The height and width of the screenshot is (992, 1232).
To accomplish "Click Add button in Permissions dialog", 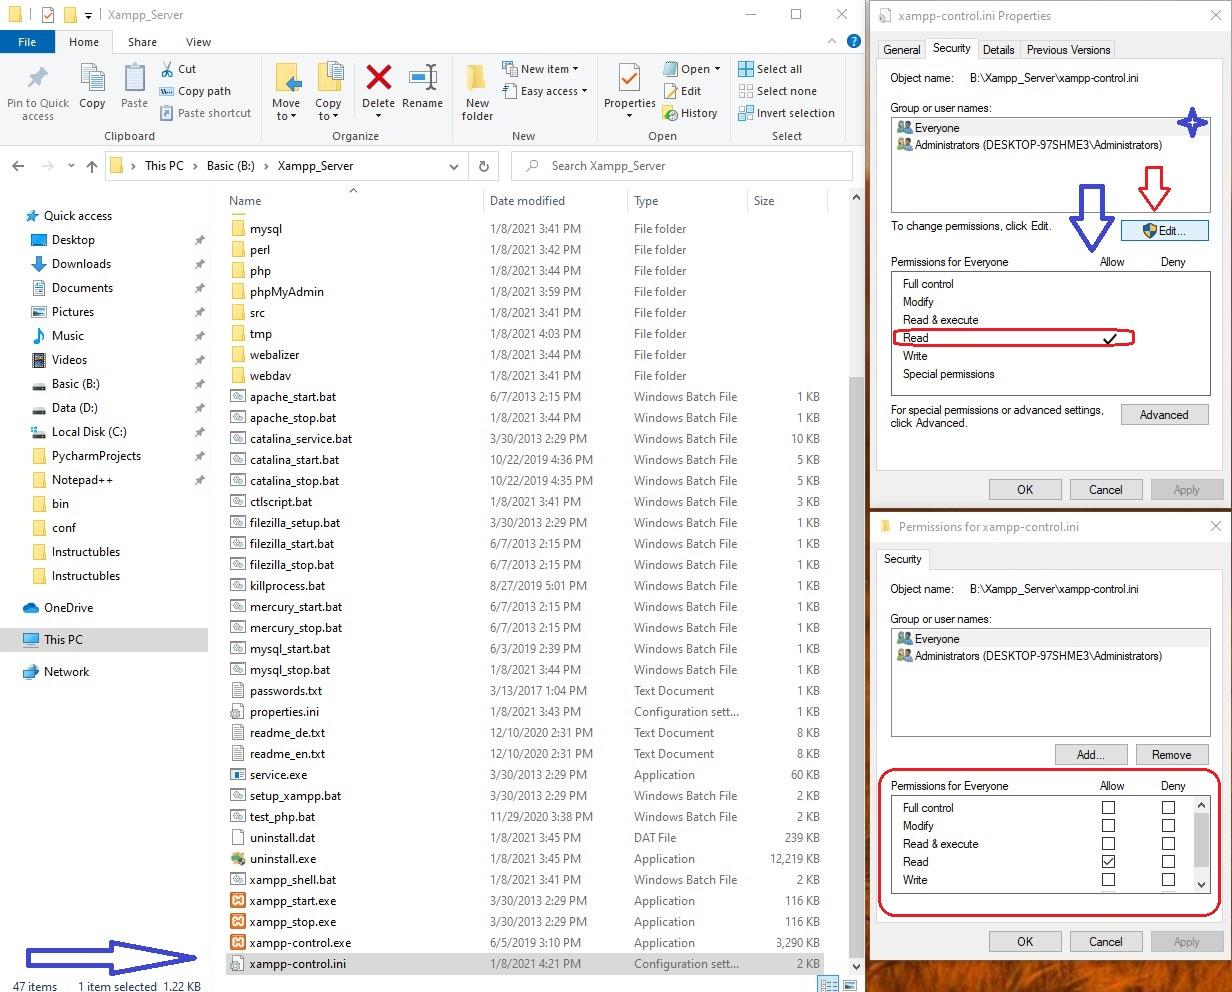I will 1091,755.
